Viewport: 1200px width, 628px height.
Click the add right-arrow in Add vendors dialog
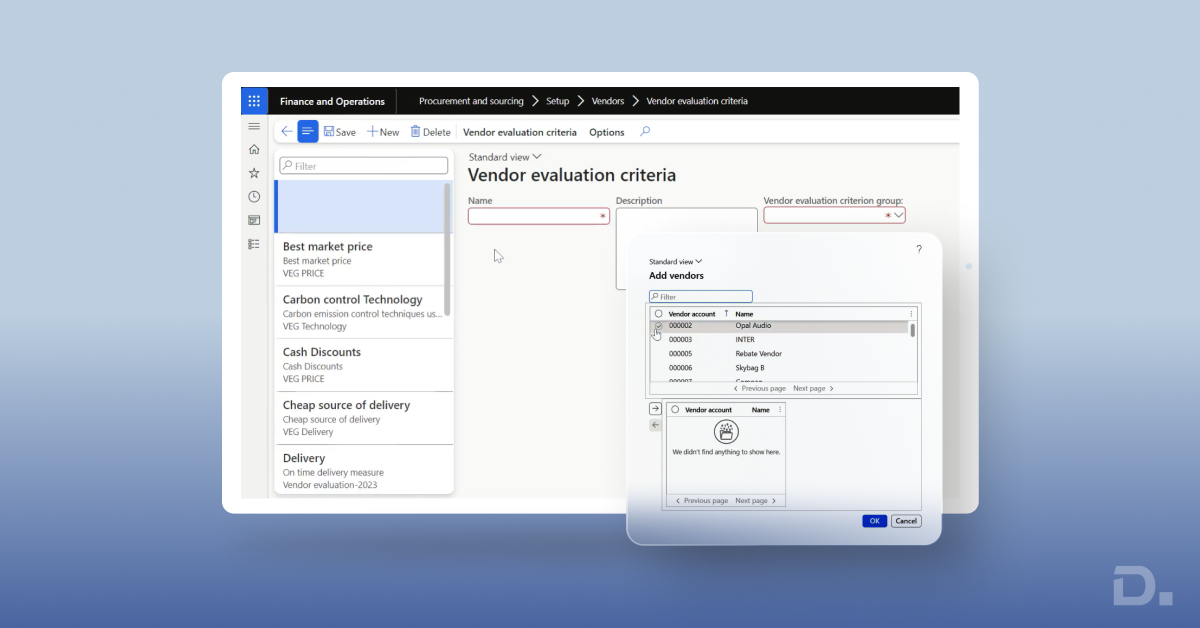[655, 409]
